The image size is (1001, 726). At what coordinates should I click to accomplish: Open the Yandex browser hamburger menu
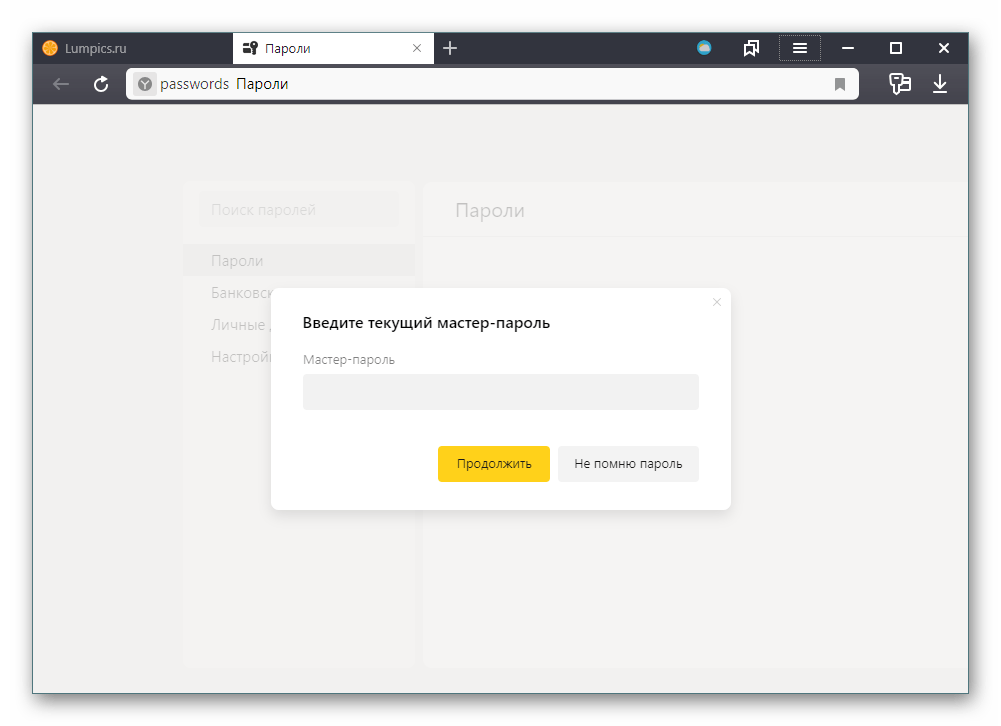(x=800, y=48)
